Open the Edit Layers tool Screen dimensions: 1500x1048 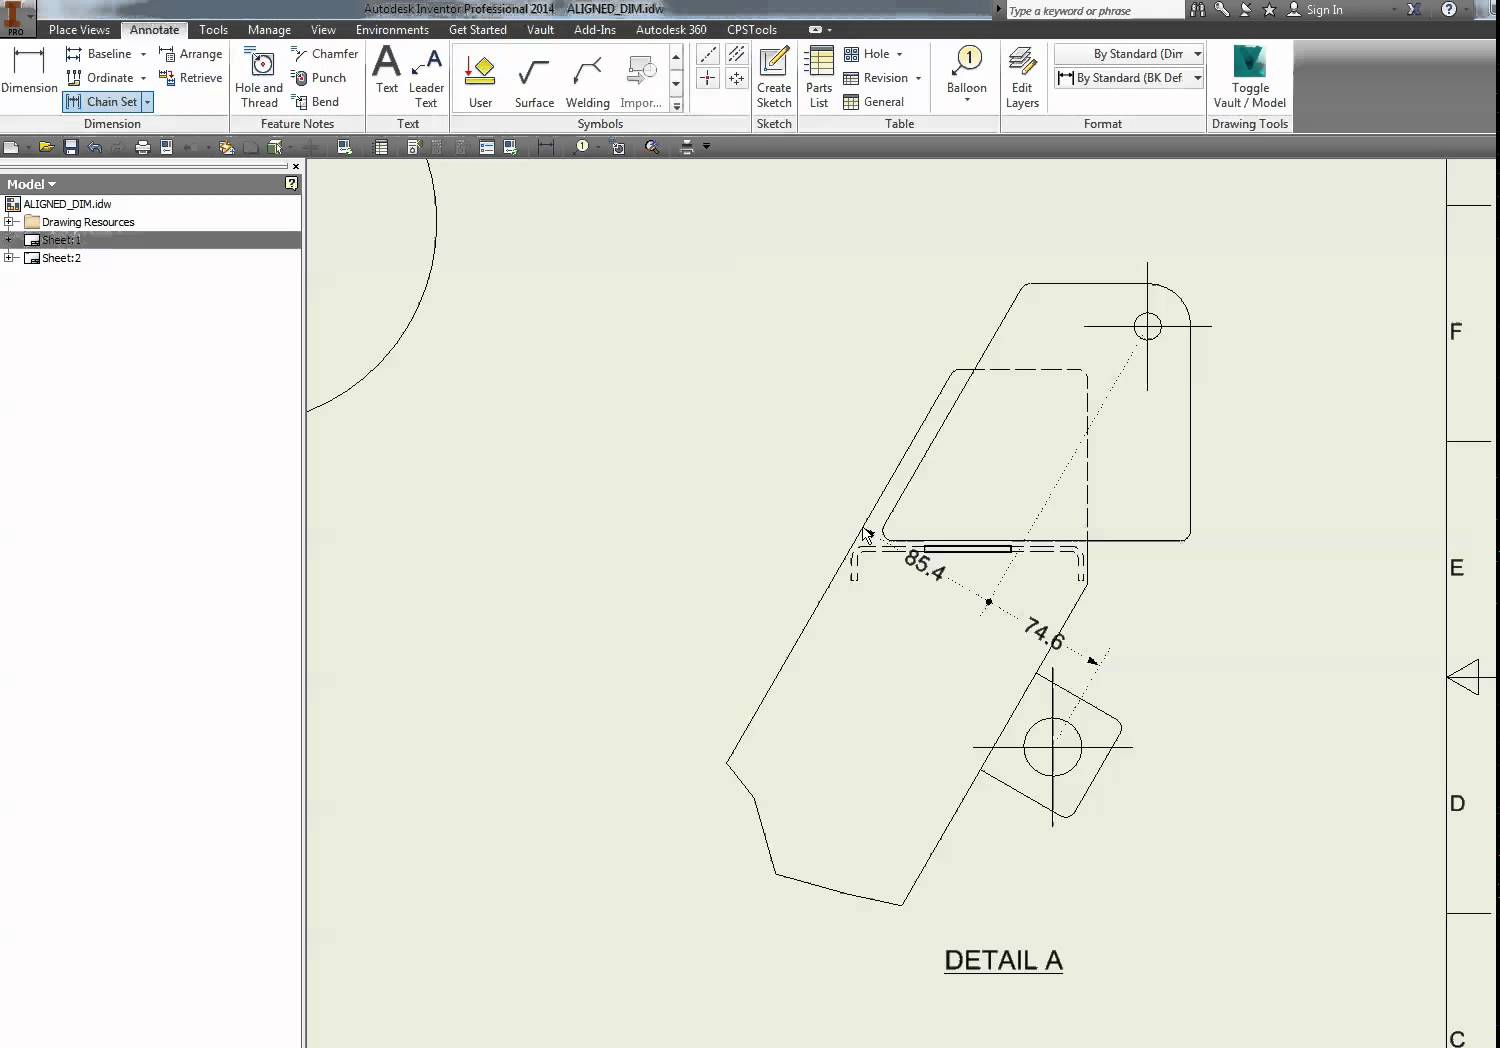tap(1022, 76)
